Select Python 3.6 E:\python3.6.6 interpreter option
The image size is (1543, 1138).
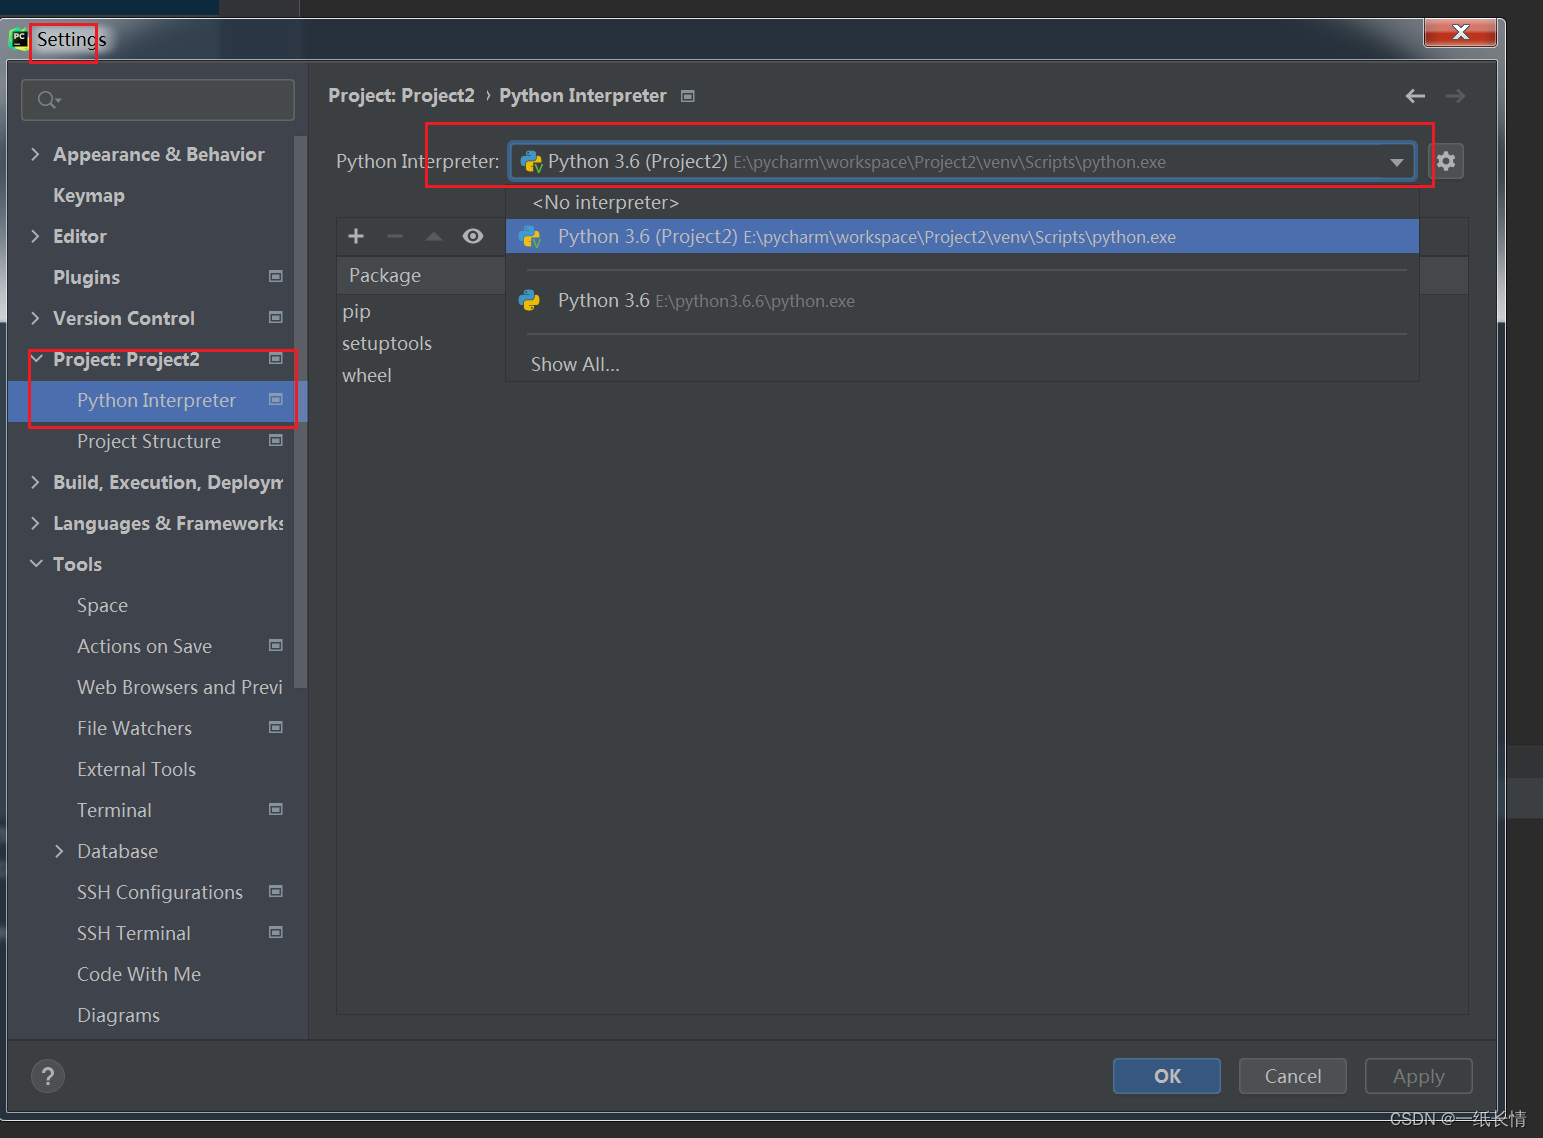[x=962, y=301]
